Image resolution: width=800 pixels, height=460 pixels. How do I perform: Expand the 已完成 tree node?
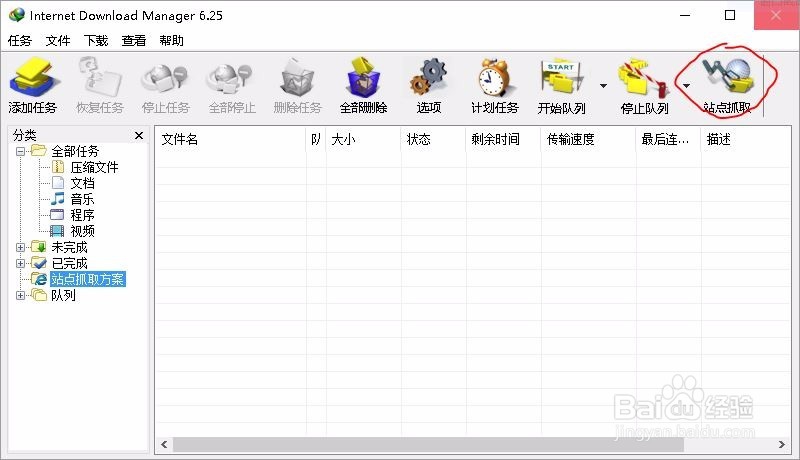(x=20, y=263)
